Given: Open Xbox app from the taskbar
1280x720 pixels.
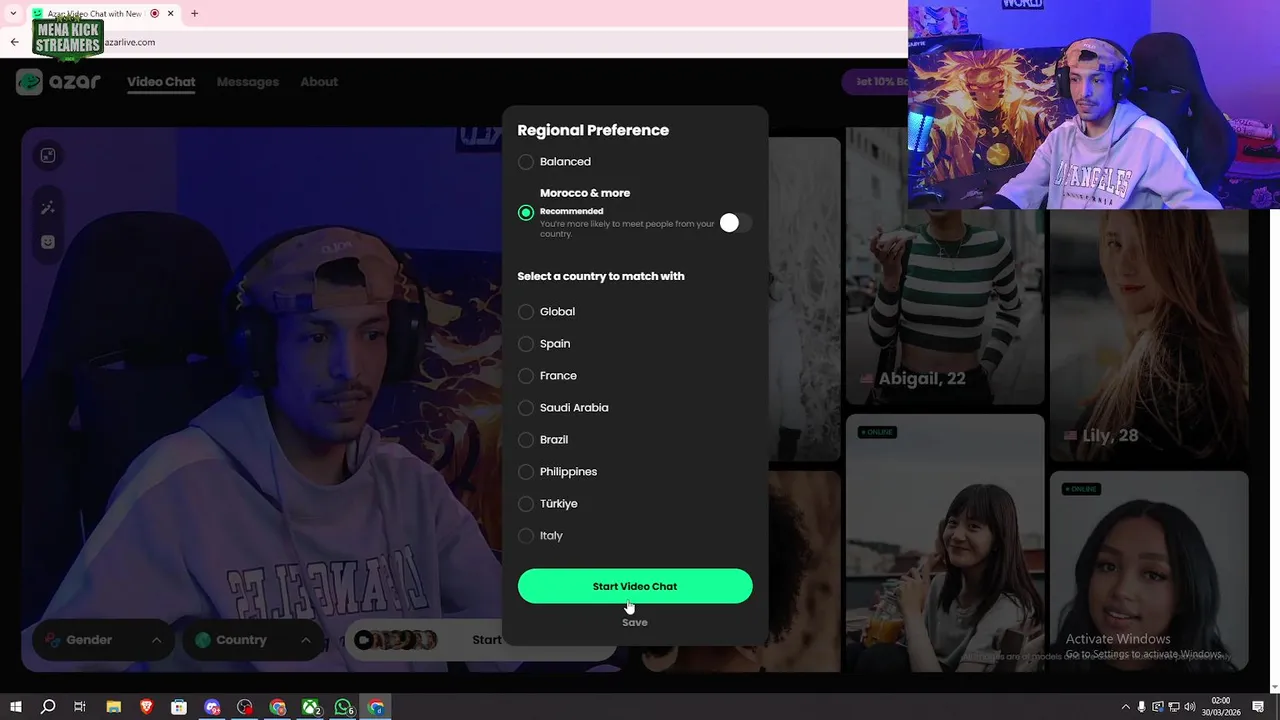Looking at the screenshot, I should coord(311,707).
